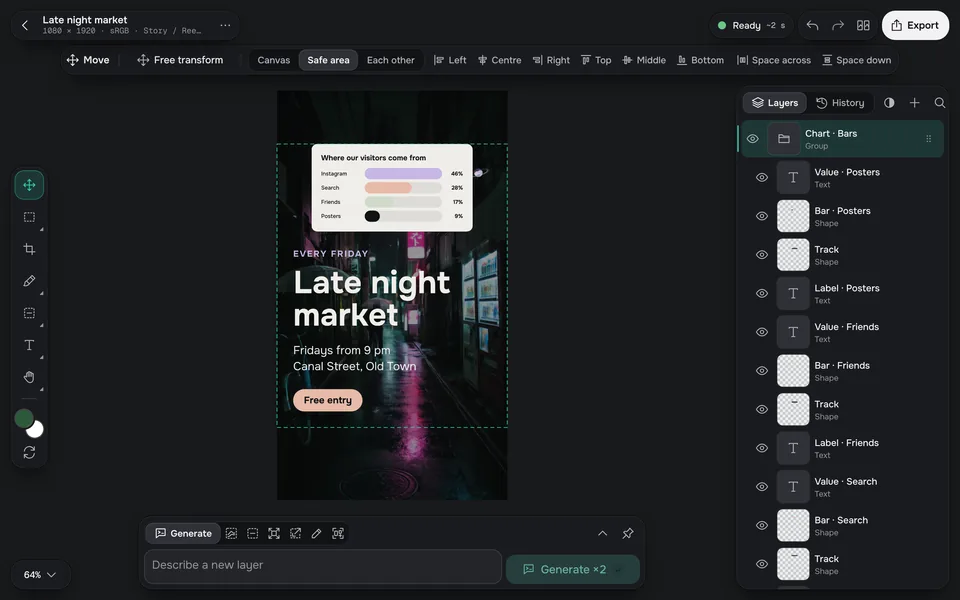Screen dimensions: 960x600
Task: Collapse the generate panel with chevron
Action: tap(602, 533)
